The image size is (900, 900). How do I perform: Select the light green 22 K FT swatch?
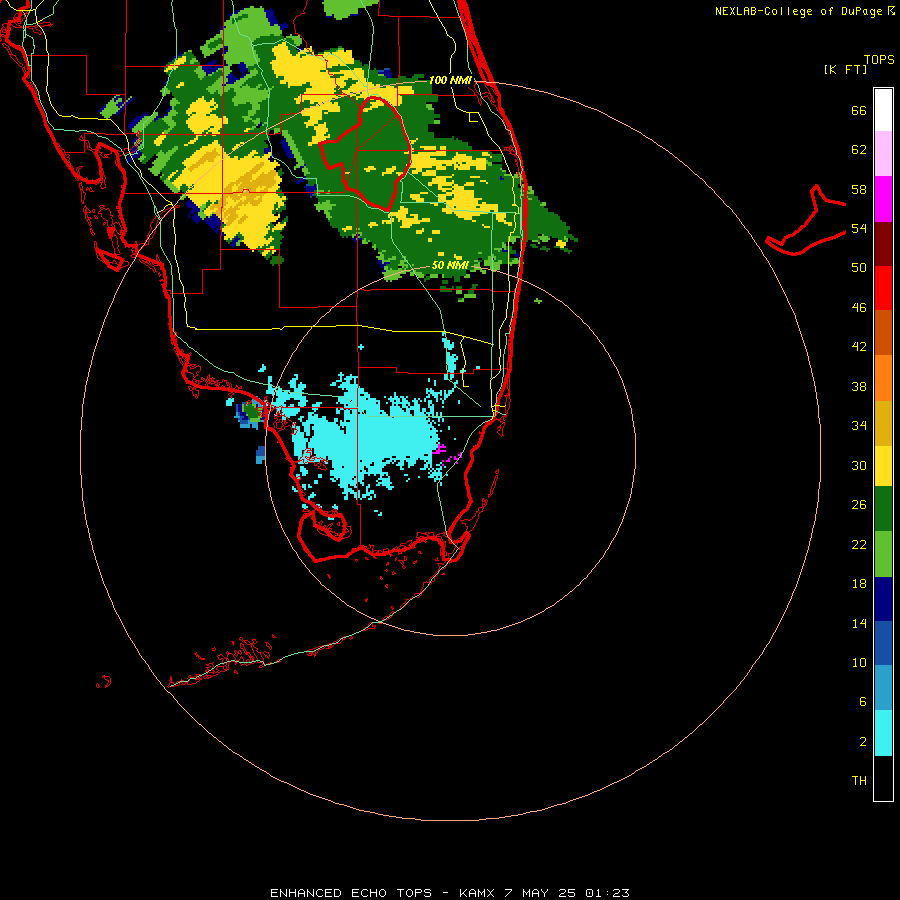pyautogui.click(x=883, y=554)
